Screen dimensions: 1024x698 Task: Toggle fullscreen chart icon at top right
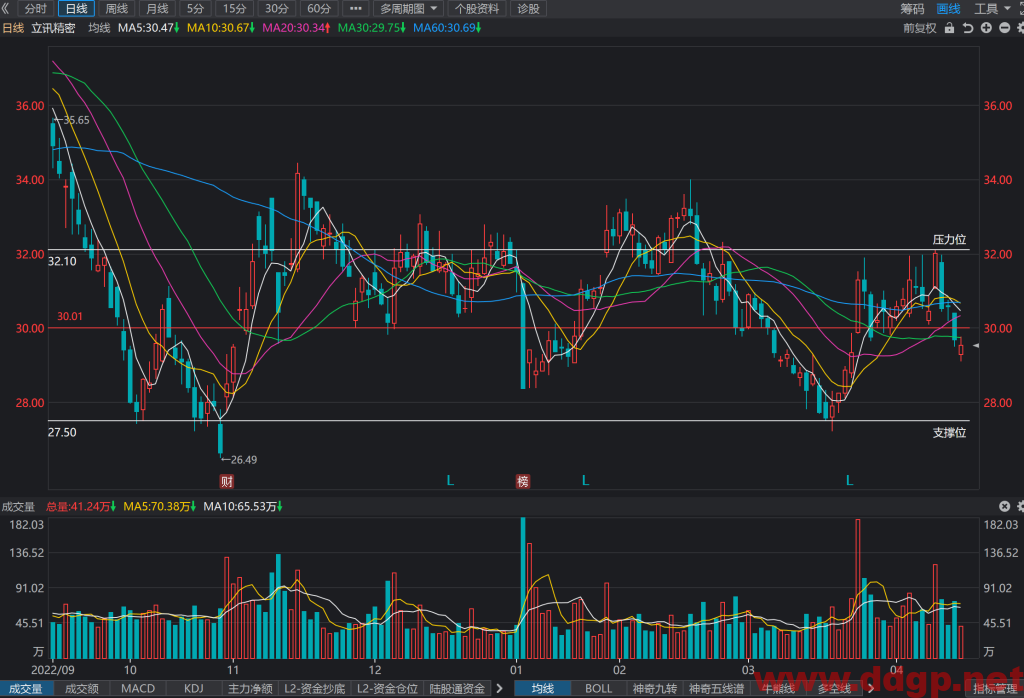tap(1021, 8)
